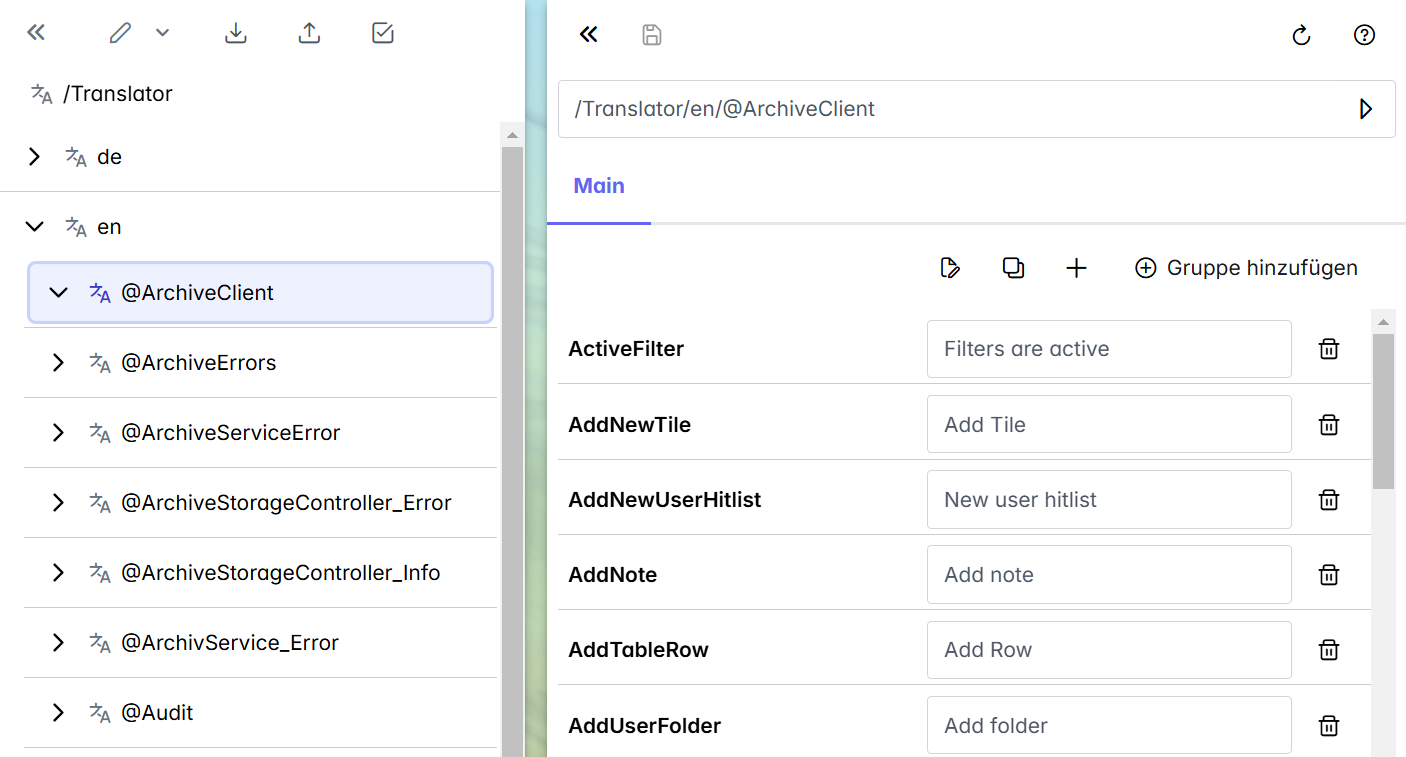
Task: Click the refresh icon at top right
Action: 1301,35
